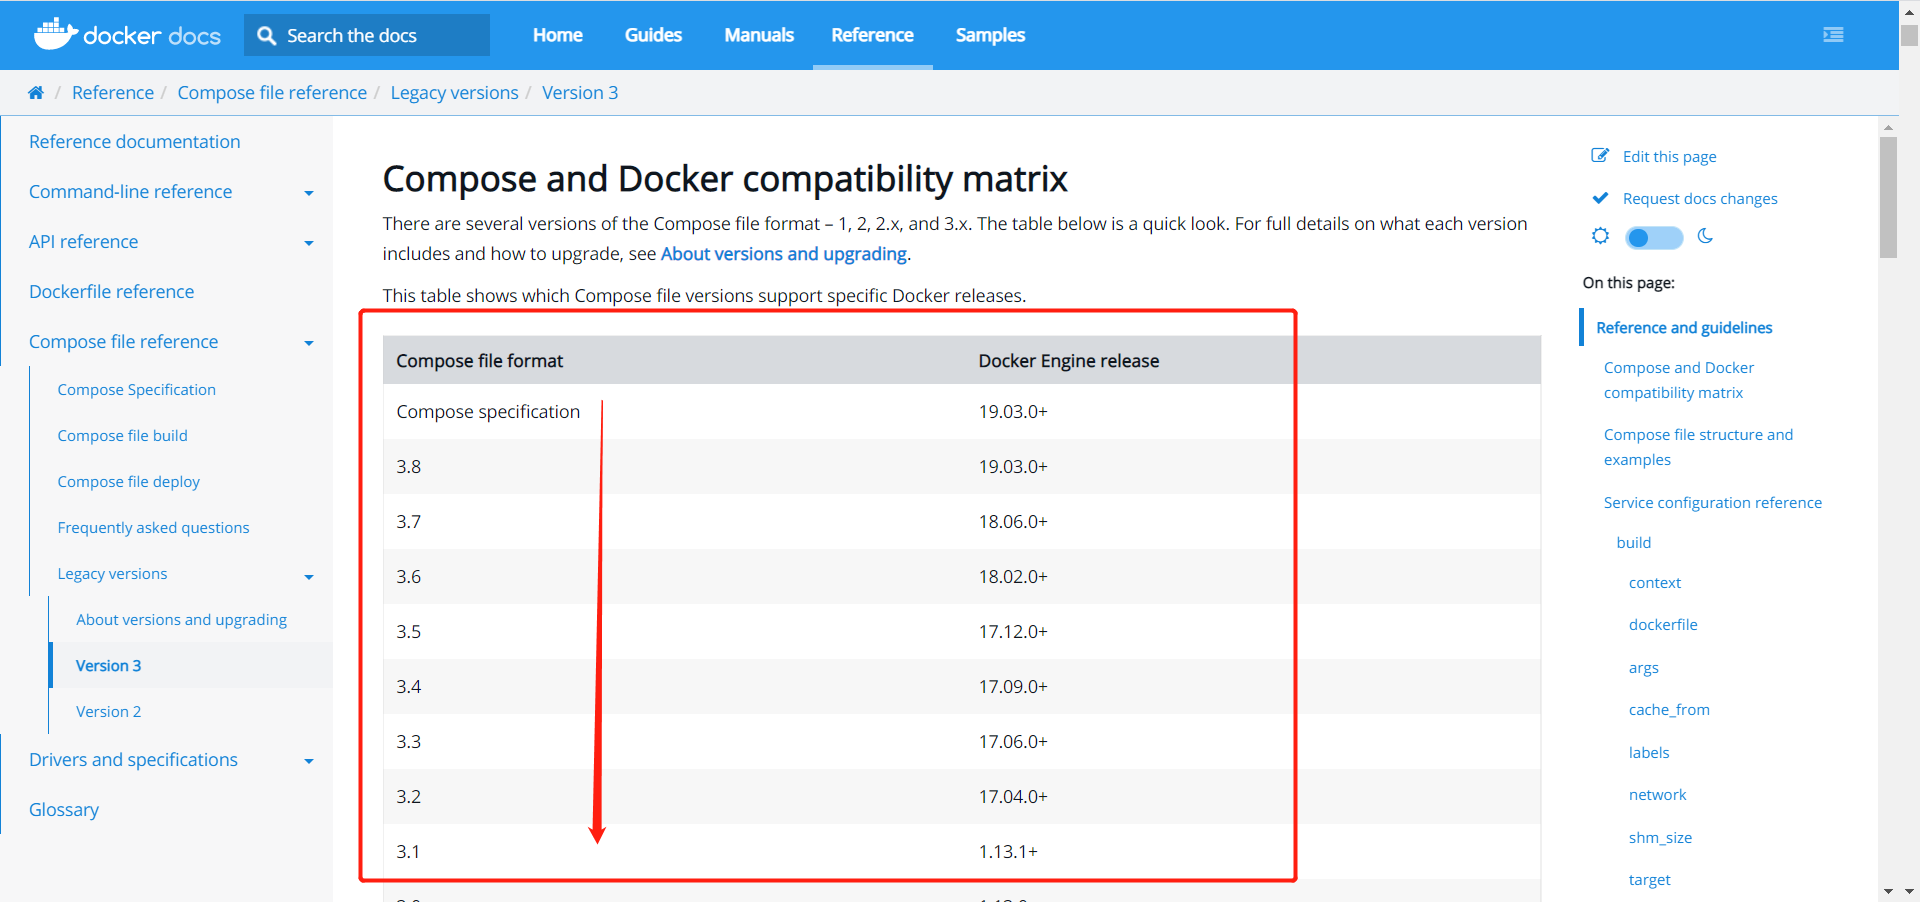Click the Docker docs whale logo
Viewport: 1920px width, 902px height.
tap(56, 34)
